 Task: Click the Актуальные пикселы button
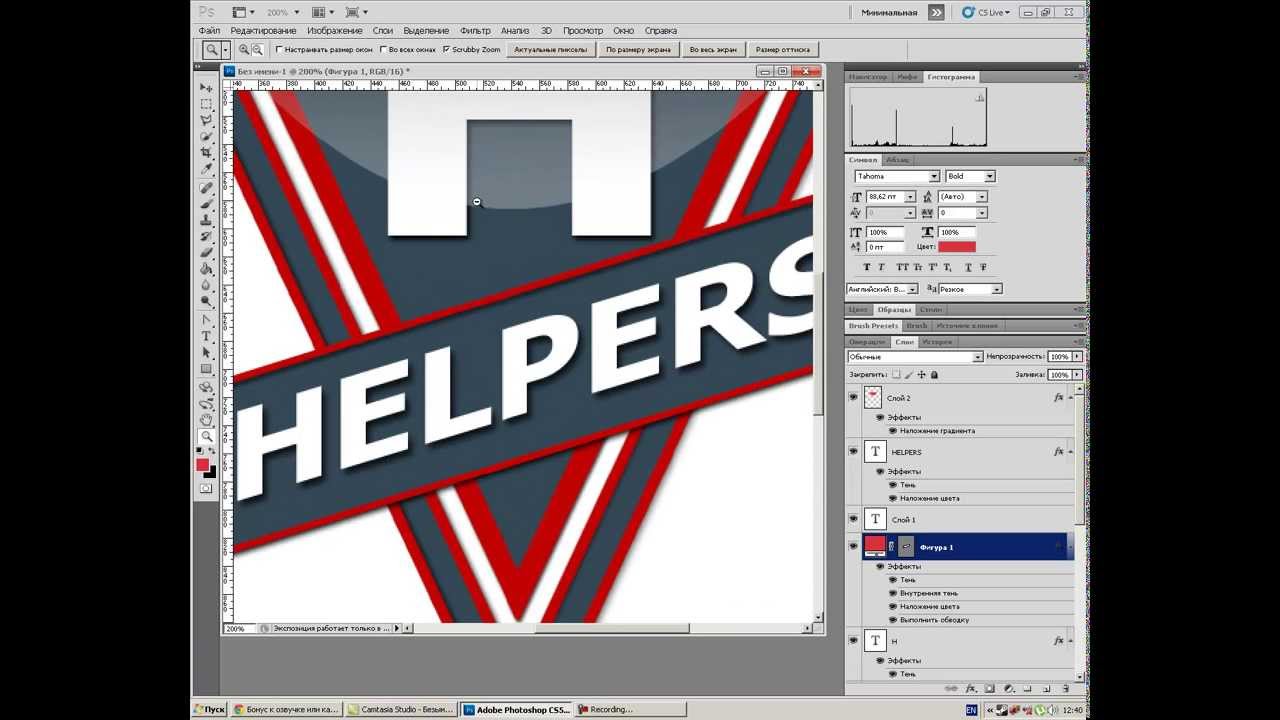click(551, 49)
